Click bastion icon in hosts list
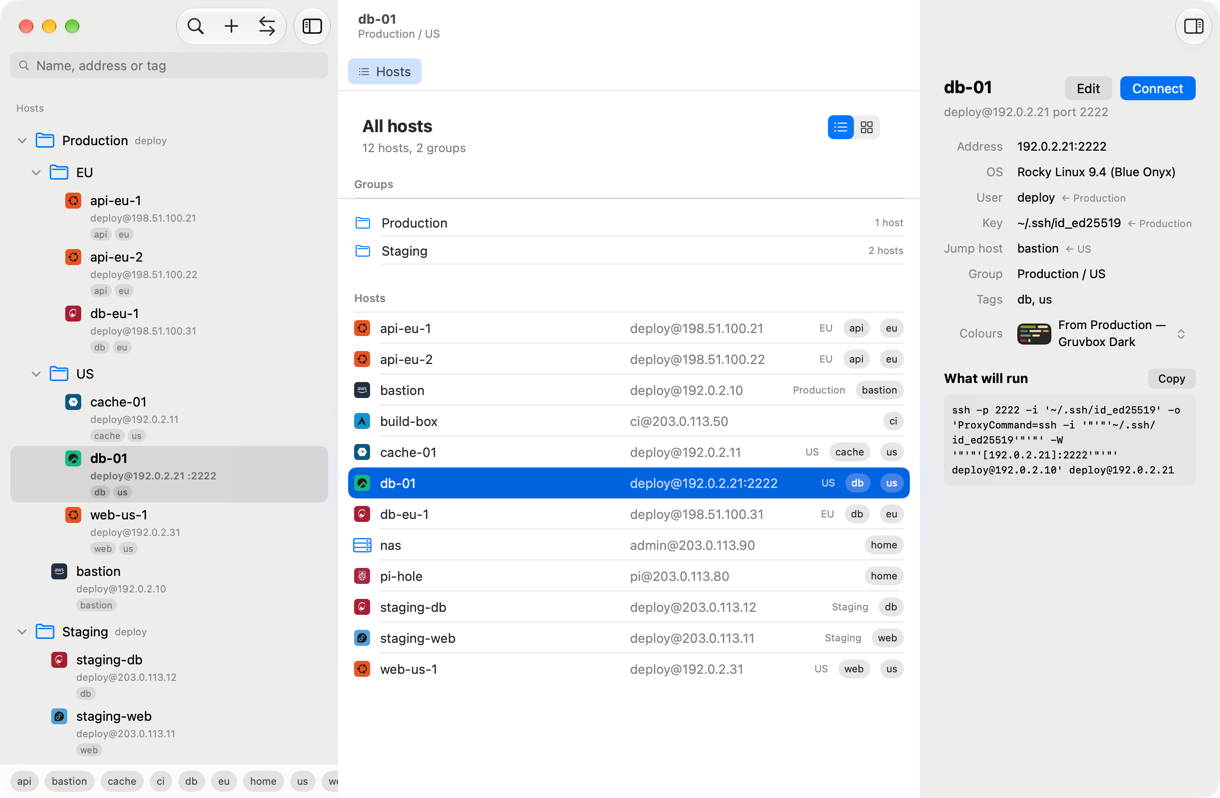 tap(362, 391)
